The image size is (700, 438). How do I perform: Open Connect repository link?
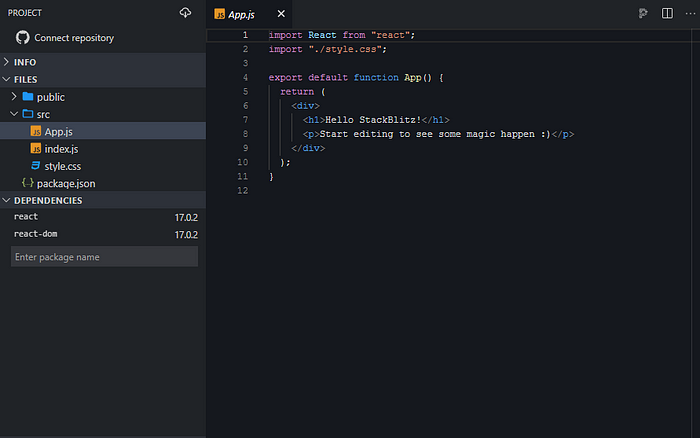click(x=74, y=38)
